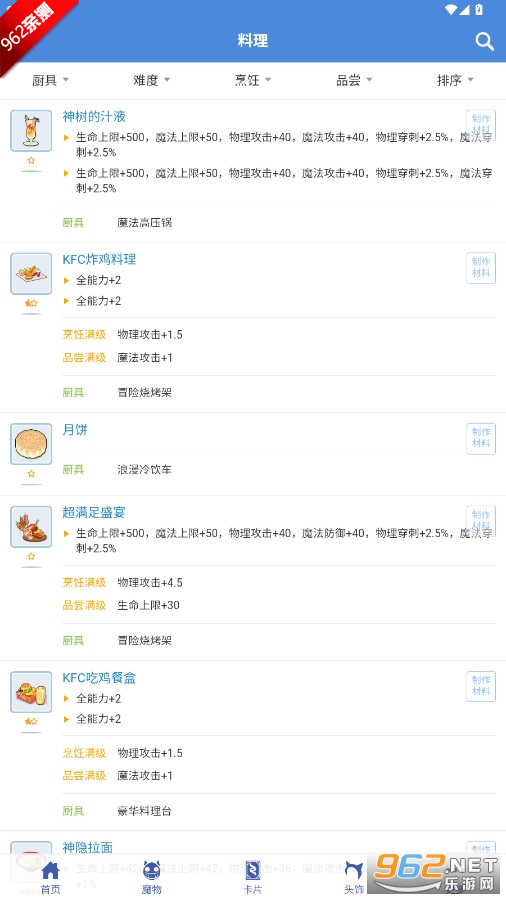Tap the KFC炸鸡料理 dish icon
Viewport: 506px width, 900px height.
[x=31, y=274]
